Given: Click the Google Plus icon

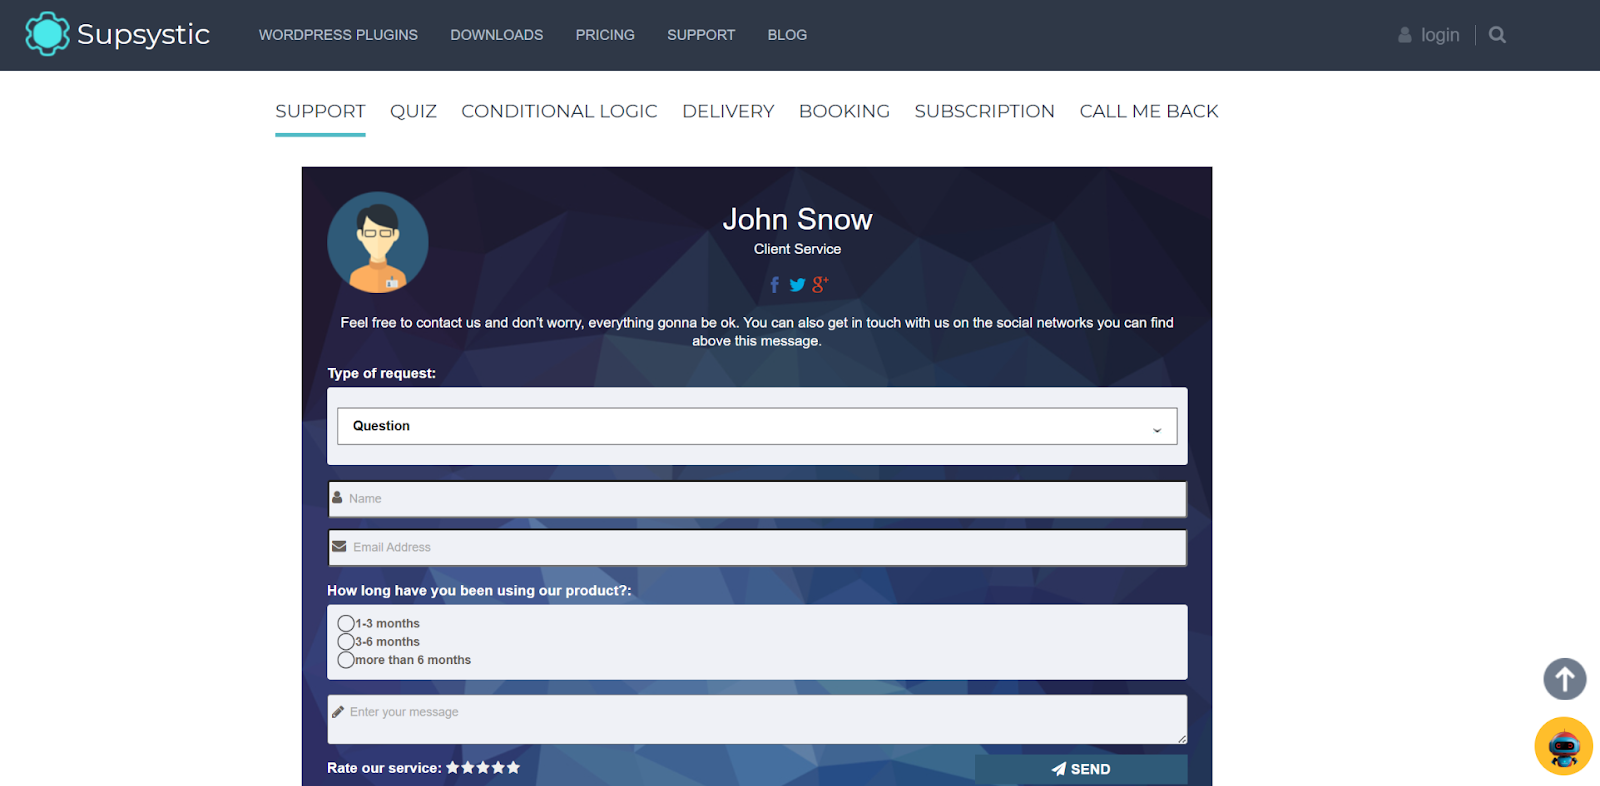Looking at the screenshot, I should (x=820, y=285).
